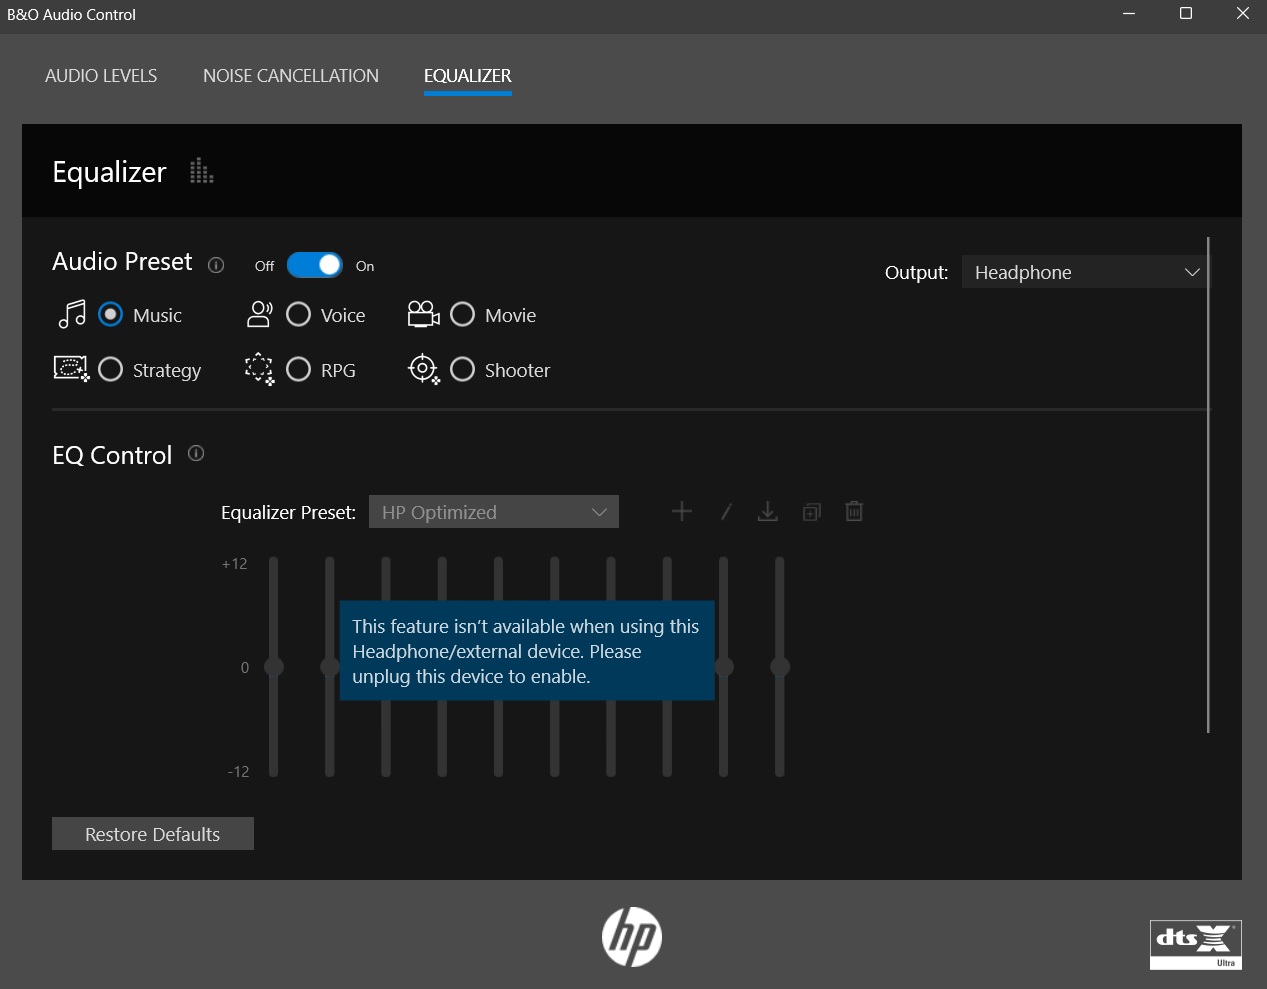
Task: Click the Audio Preset info icon
Action: click(x=217, y=265)
